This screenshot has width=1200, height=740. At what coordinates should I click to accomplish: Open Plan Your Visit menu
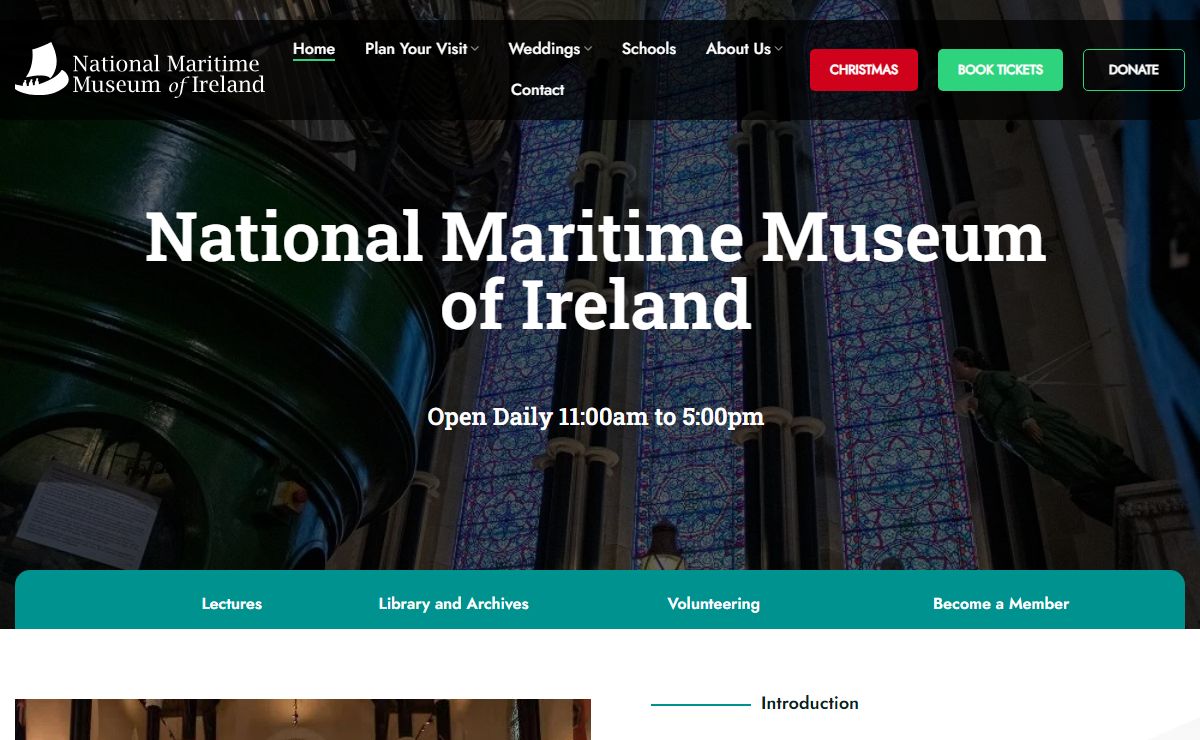tap(416, 49)
